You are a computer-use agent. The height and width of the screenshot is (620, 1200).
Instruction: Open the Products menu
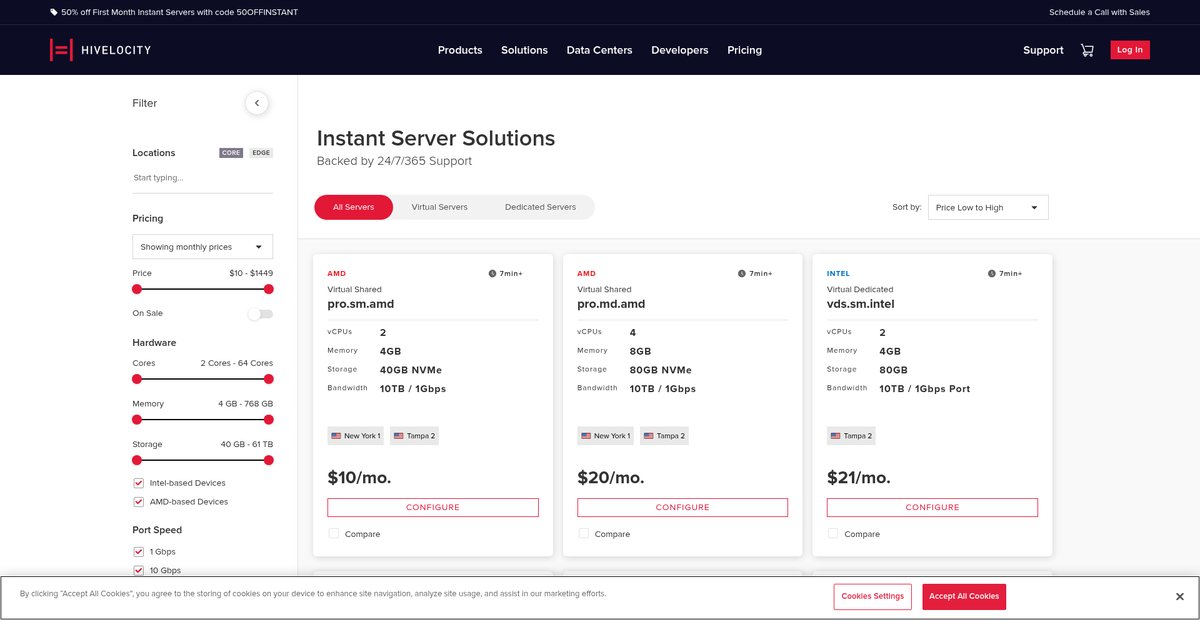click(460, 50)
